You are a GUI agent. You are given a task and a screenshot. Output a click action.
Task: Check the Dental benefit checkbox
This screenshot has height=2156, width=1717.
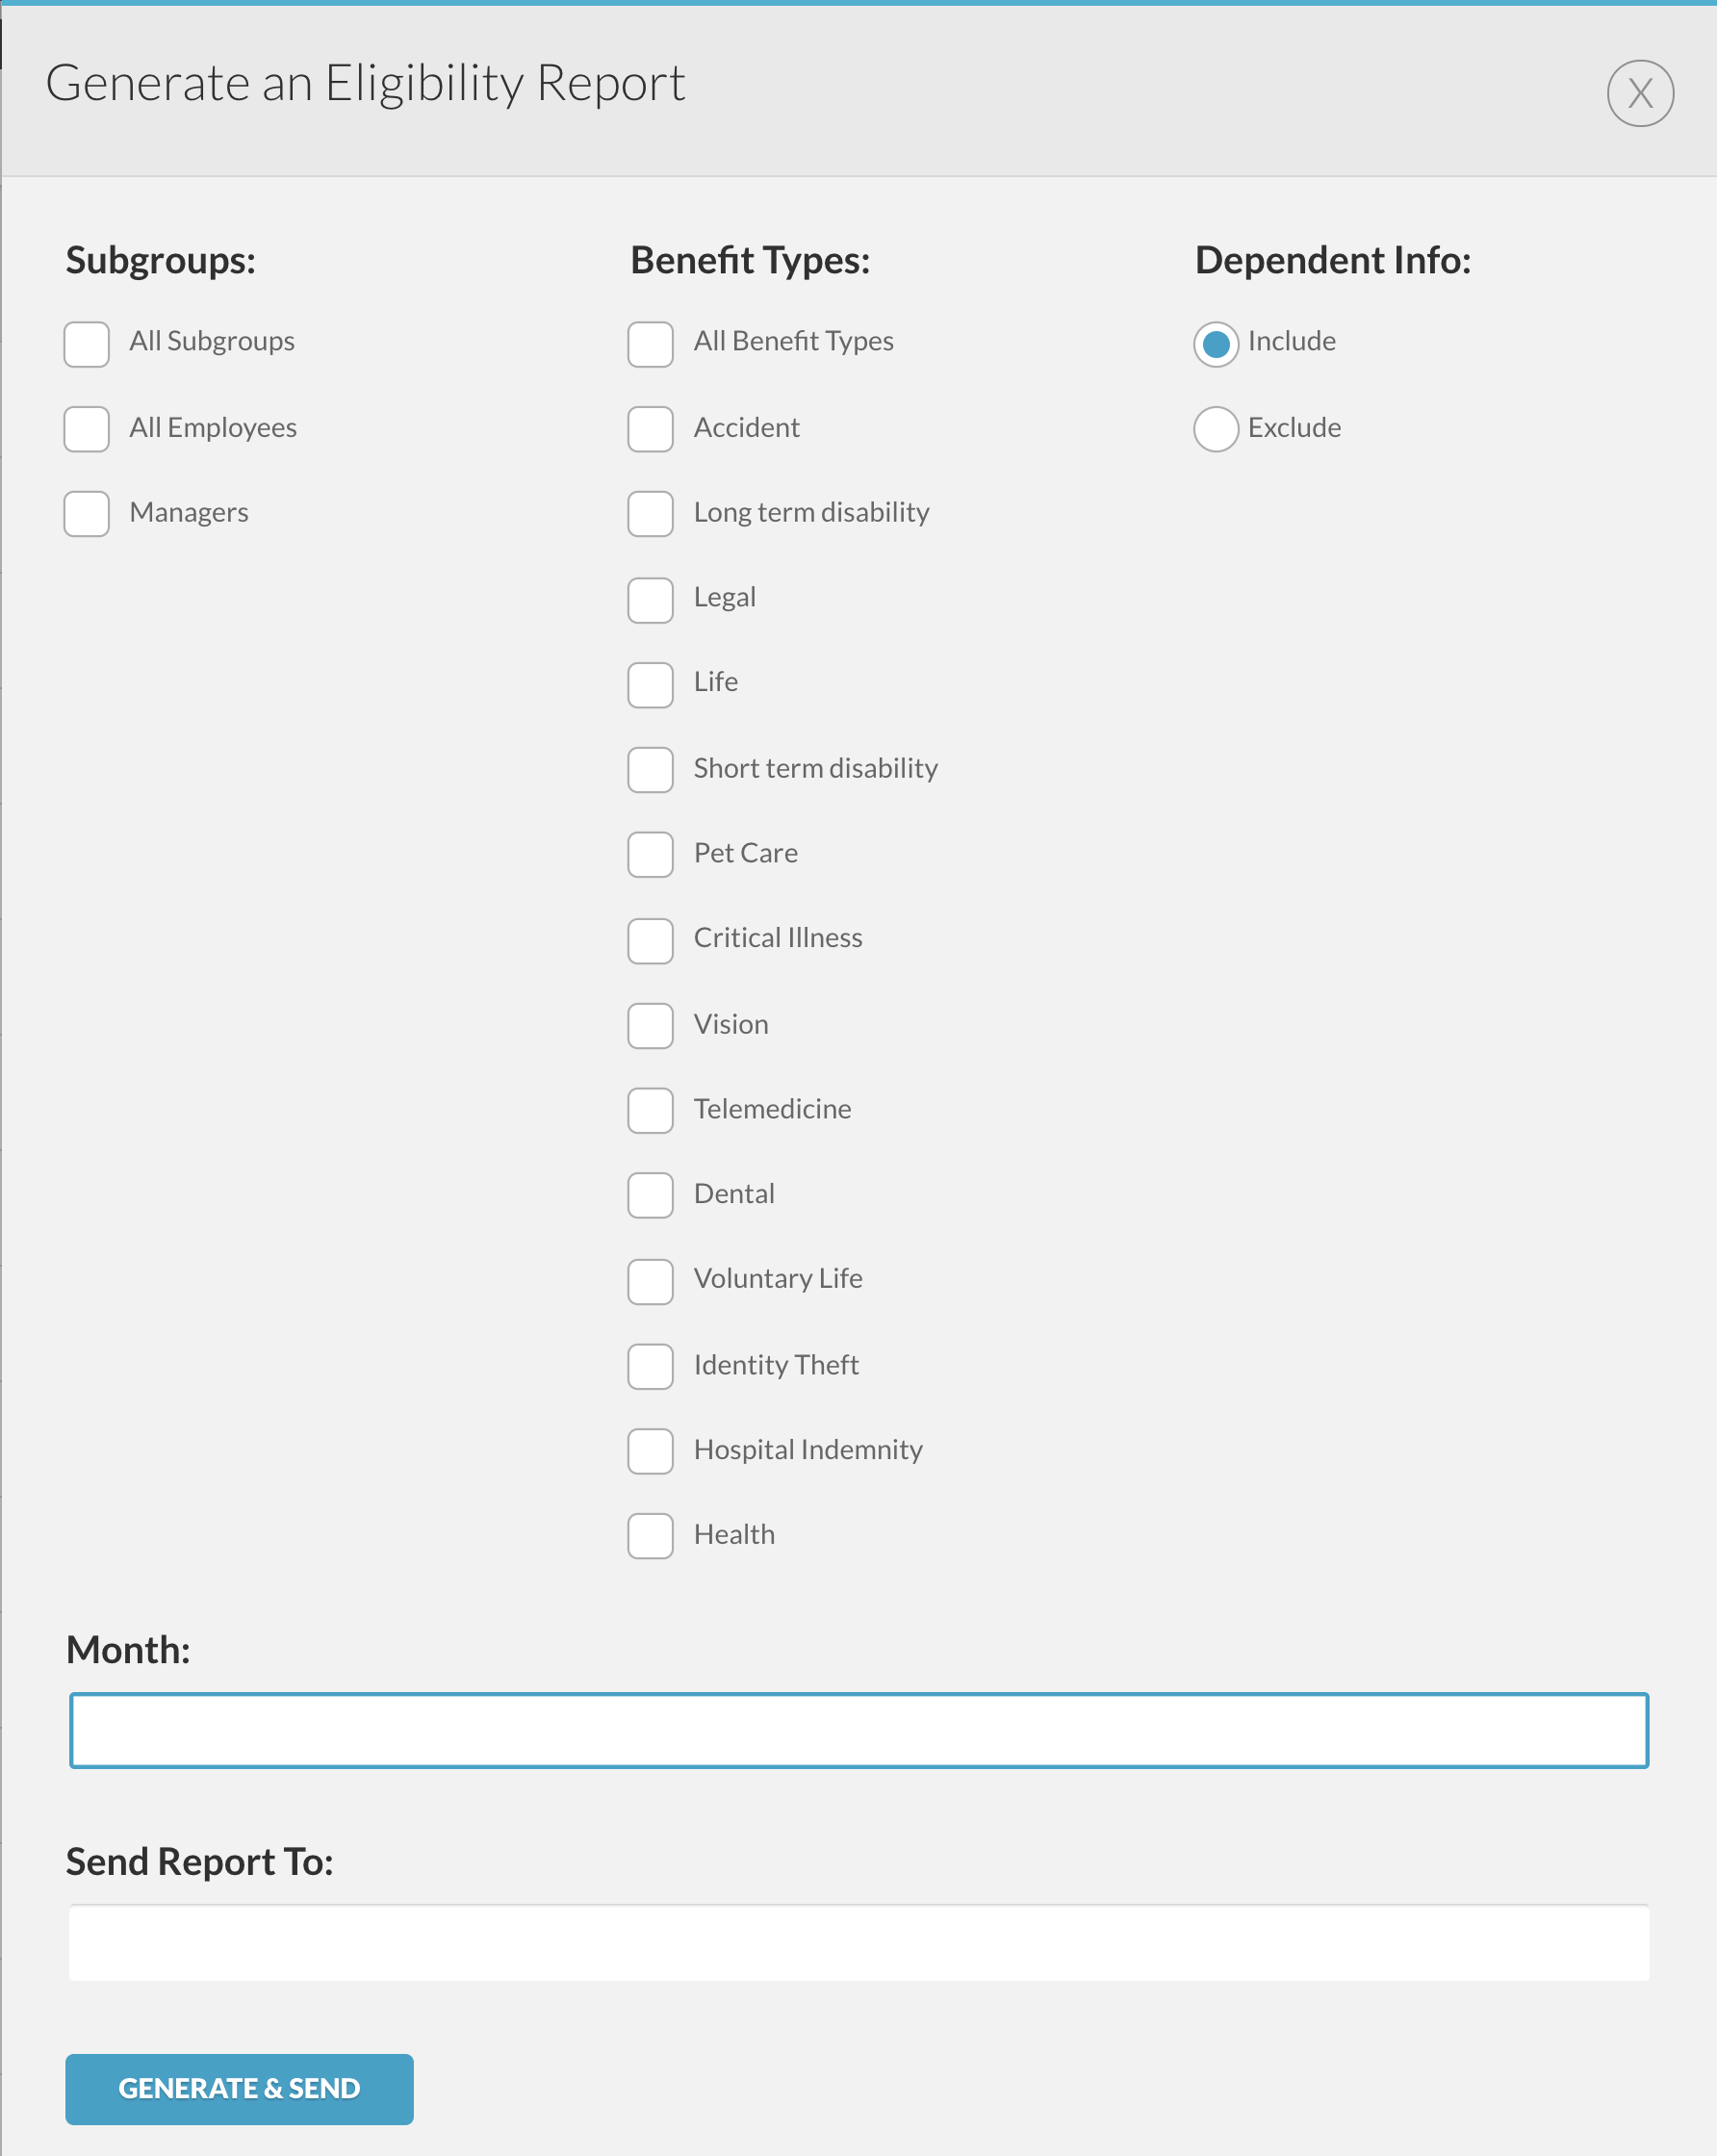[651, 1196]
